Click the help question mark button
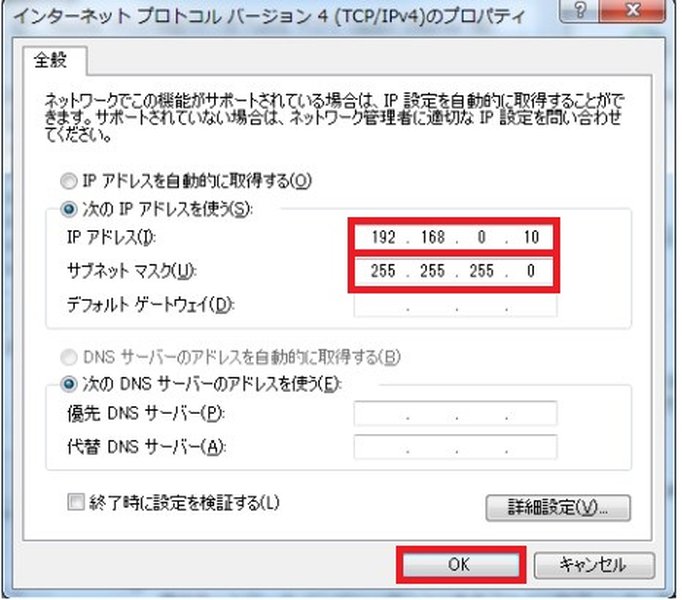 coord(580,10)
